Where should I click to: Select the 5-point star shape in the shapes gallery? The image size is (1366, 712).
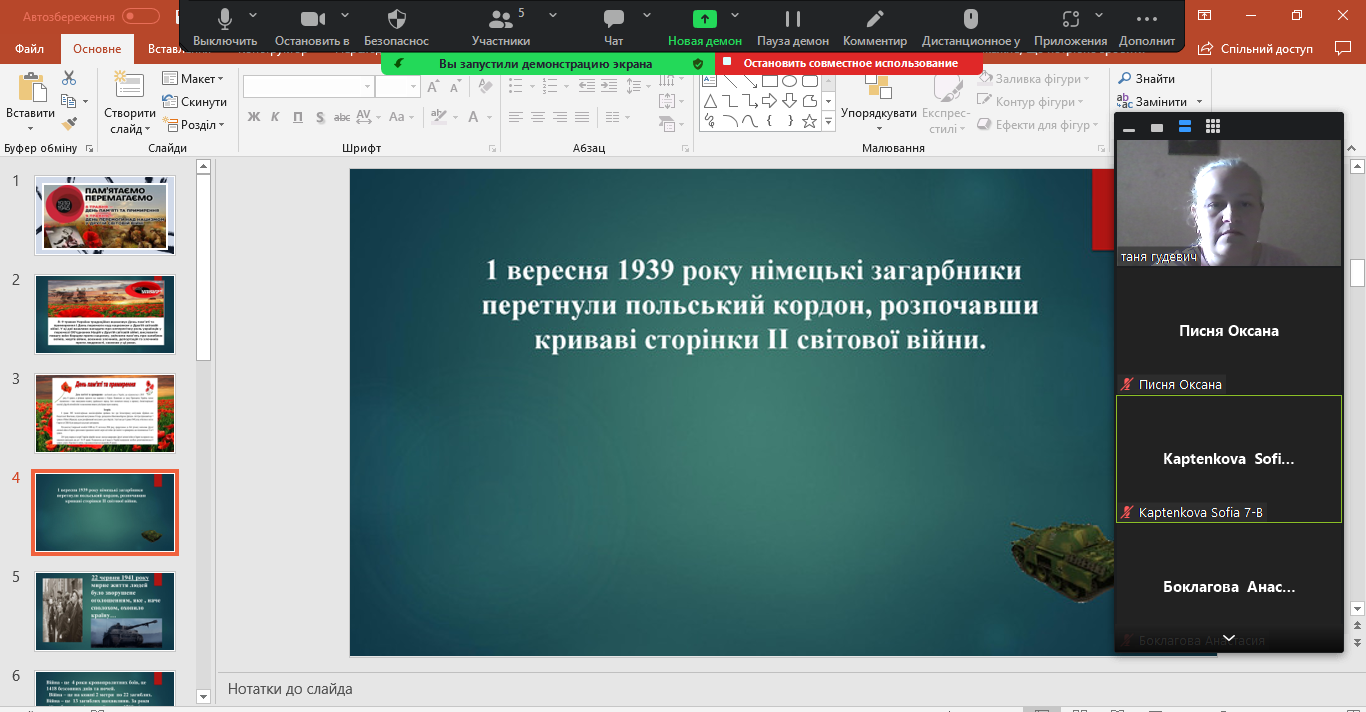pyautogui.click(x=809, y=122)
